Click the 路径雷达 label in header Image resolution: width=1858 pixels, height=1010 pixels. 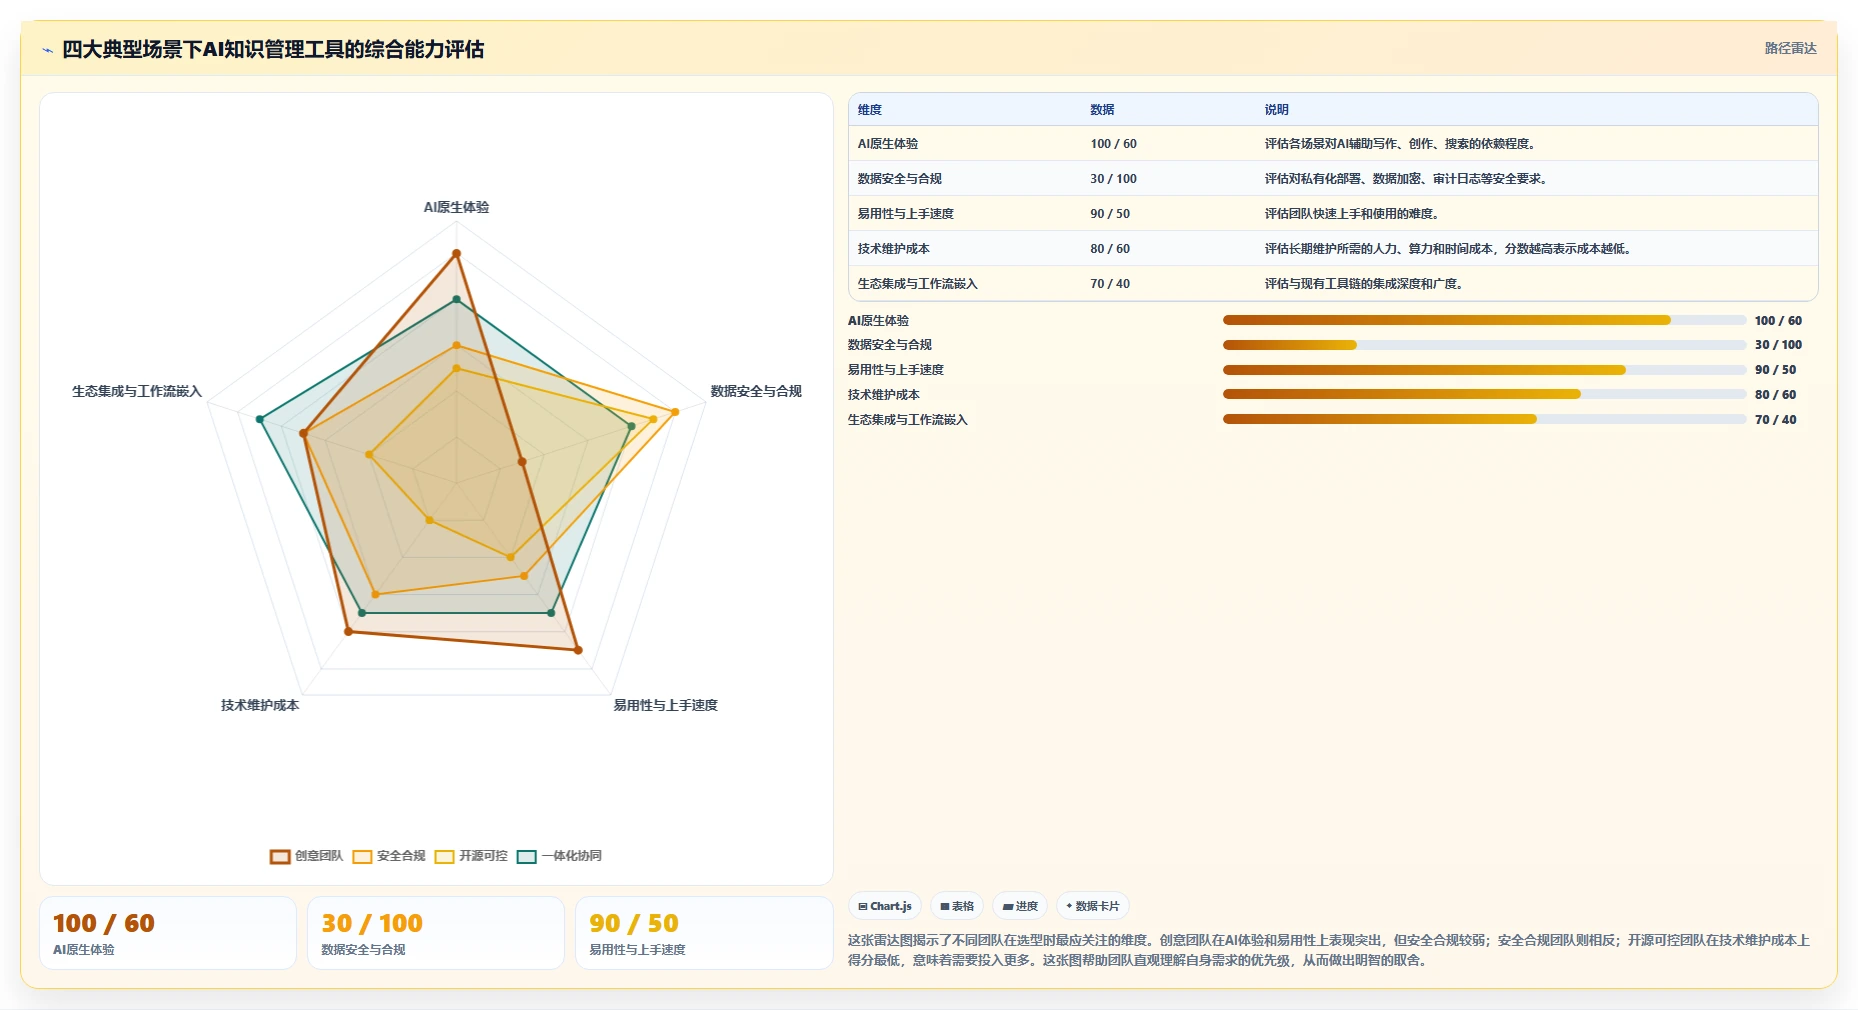[x=1790, y=48]
